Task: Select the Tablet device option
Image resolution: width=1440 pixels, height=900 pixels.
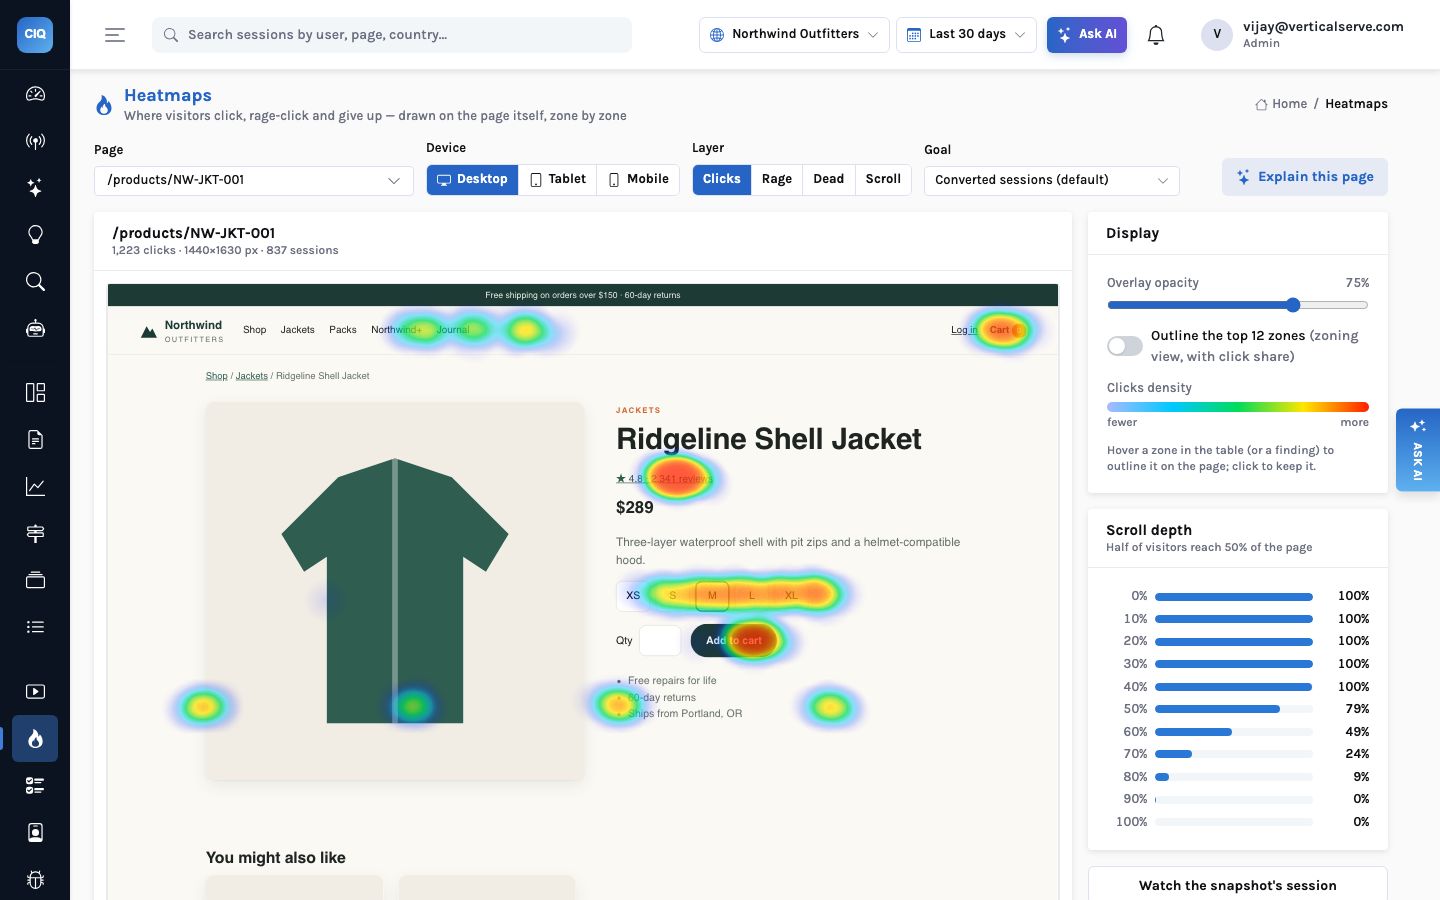Action: coord(558,179)
